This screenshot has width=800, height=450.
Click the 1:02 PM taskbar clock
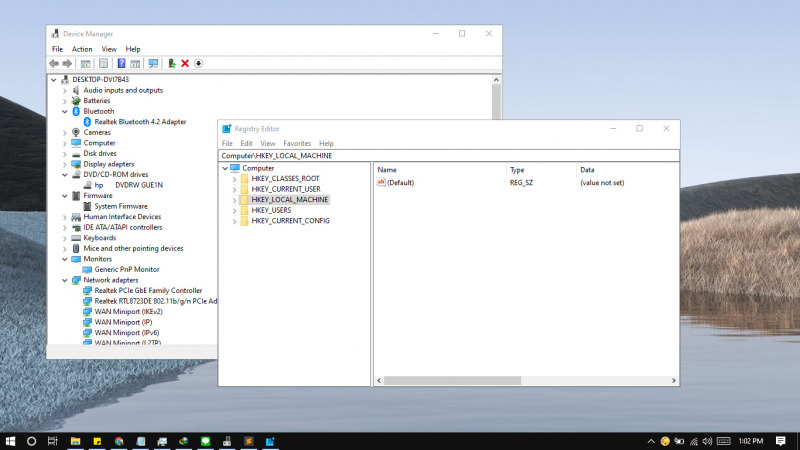(x=751, y=441)
